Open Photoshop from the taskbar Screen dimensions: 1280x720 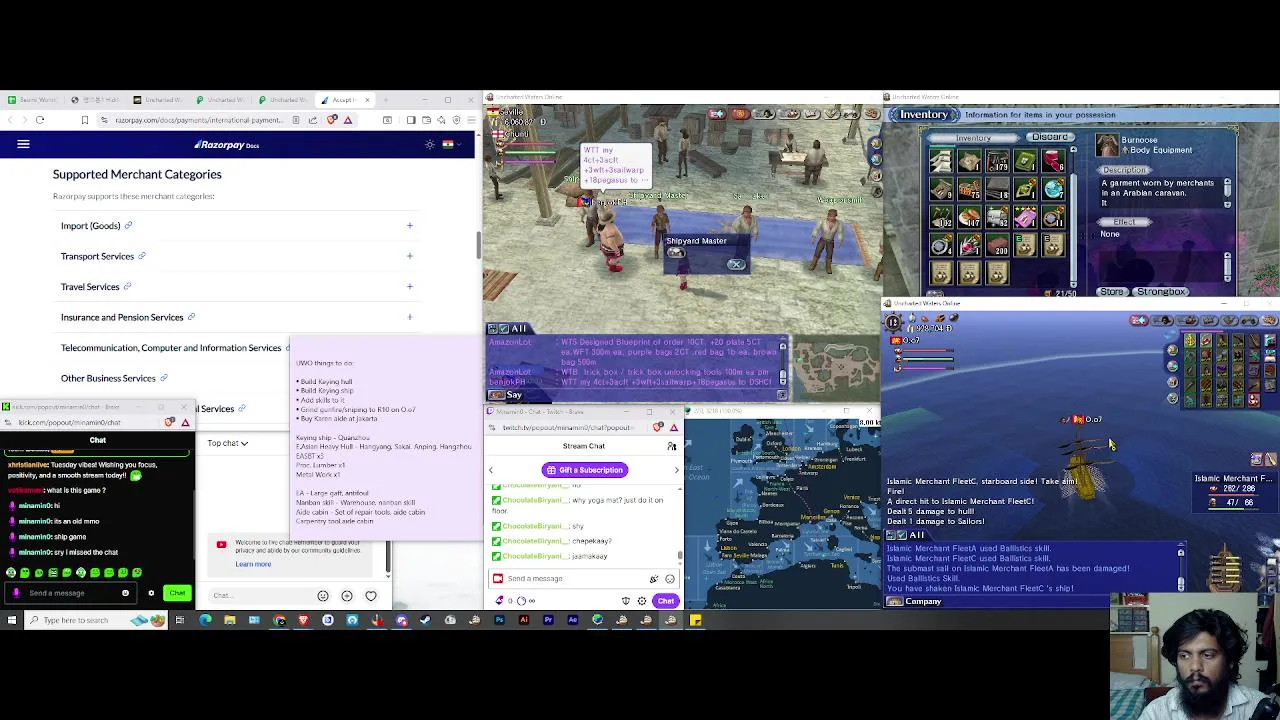[499, 620]
